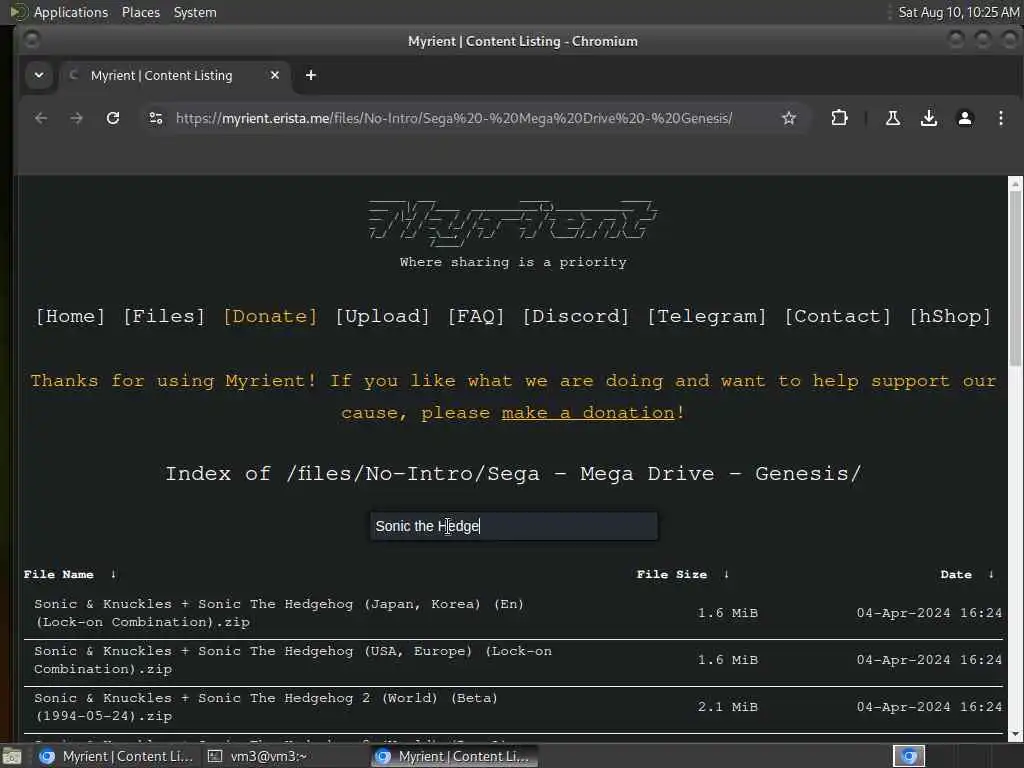Click the Index of /files/No-Intro heading
1024x768 pixels.
click(513, 473)
